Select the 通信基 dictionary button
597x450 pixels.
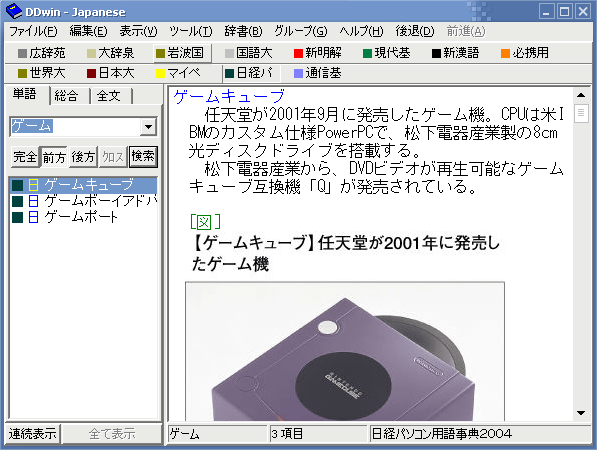tap(318, 73)
